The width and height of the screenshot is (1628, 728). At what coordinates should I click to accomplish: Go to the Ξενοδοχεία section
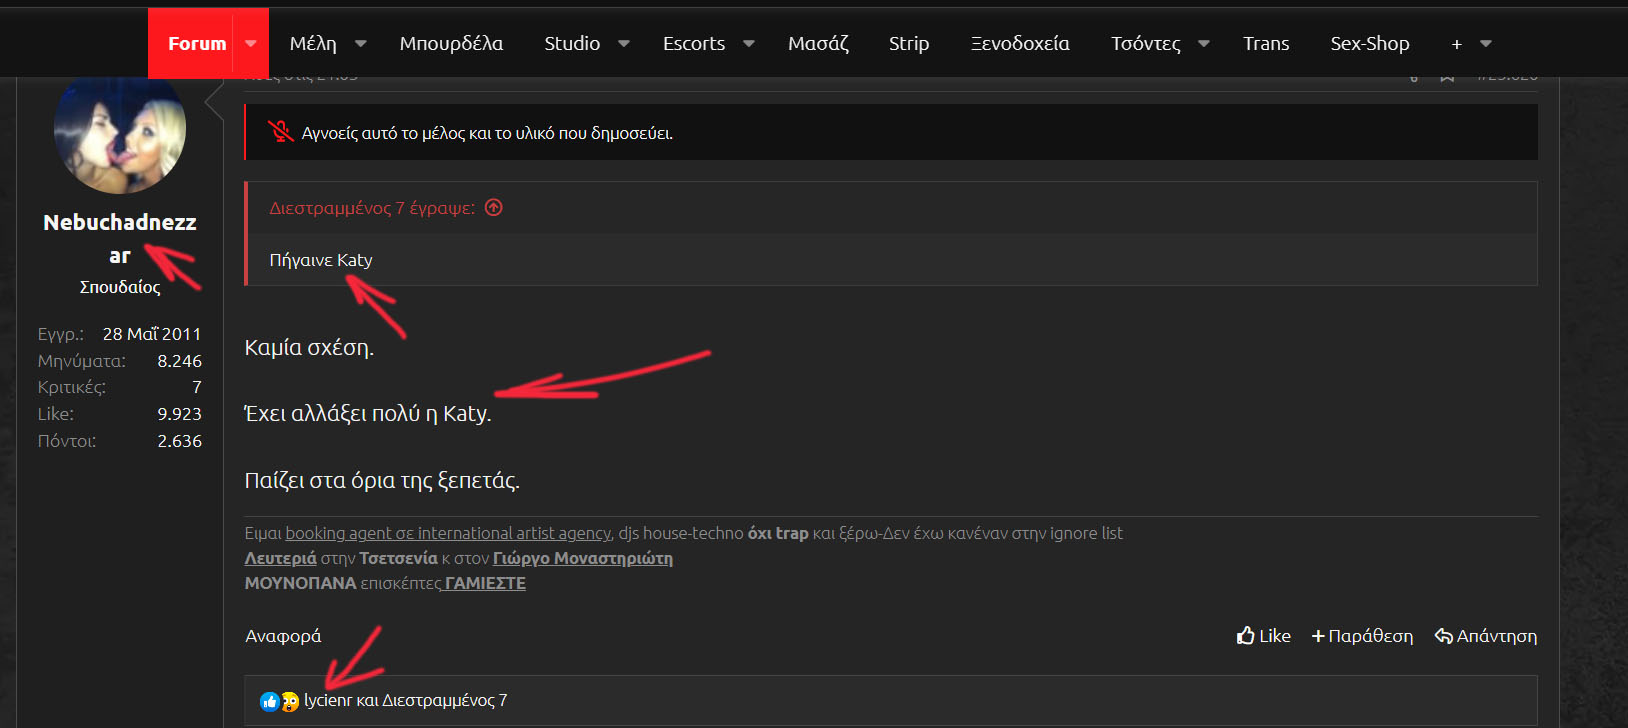click(x=1020, y=44)
